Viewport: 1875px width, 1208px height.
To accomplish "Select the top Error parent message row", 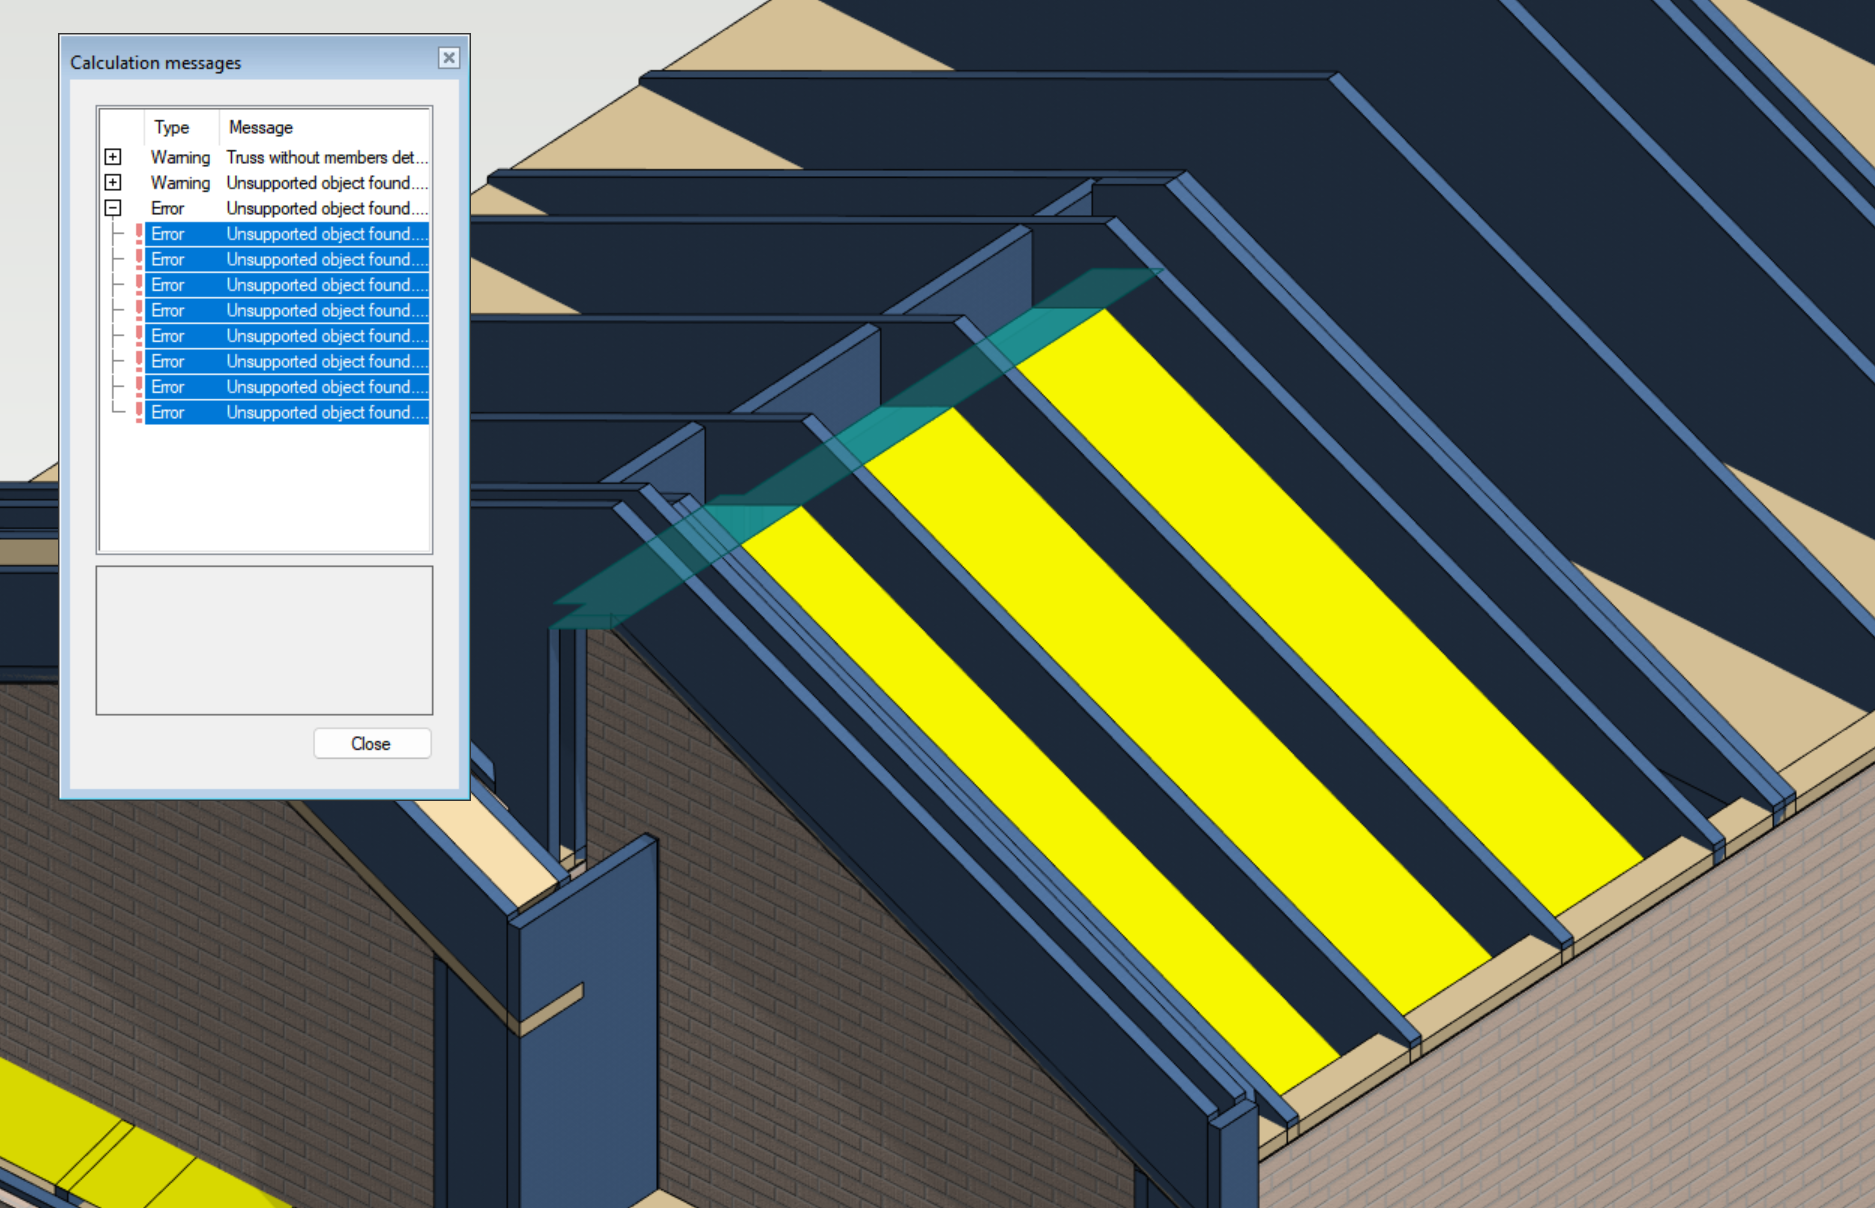I will (300, 208).
